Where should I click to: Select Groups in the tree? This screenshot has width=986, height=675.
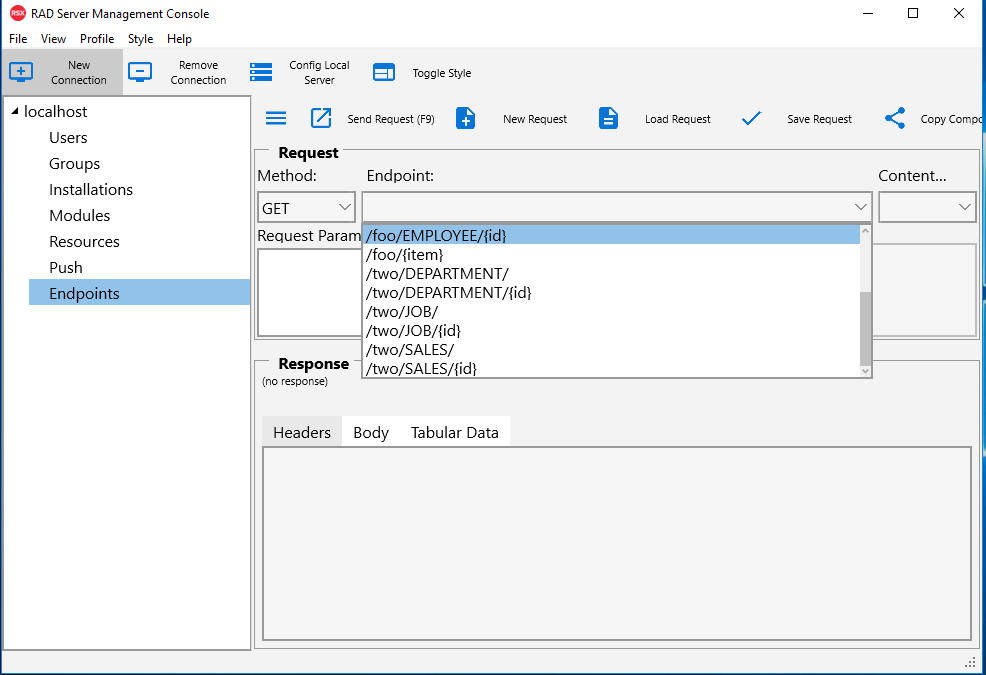point(74,164)
